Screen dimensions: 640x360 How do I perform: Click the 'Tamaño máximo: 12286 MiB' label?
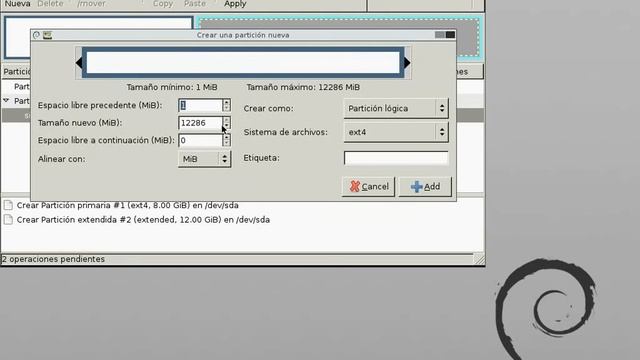(303, 87)
